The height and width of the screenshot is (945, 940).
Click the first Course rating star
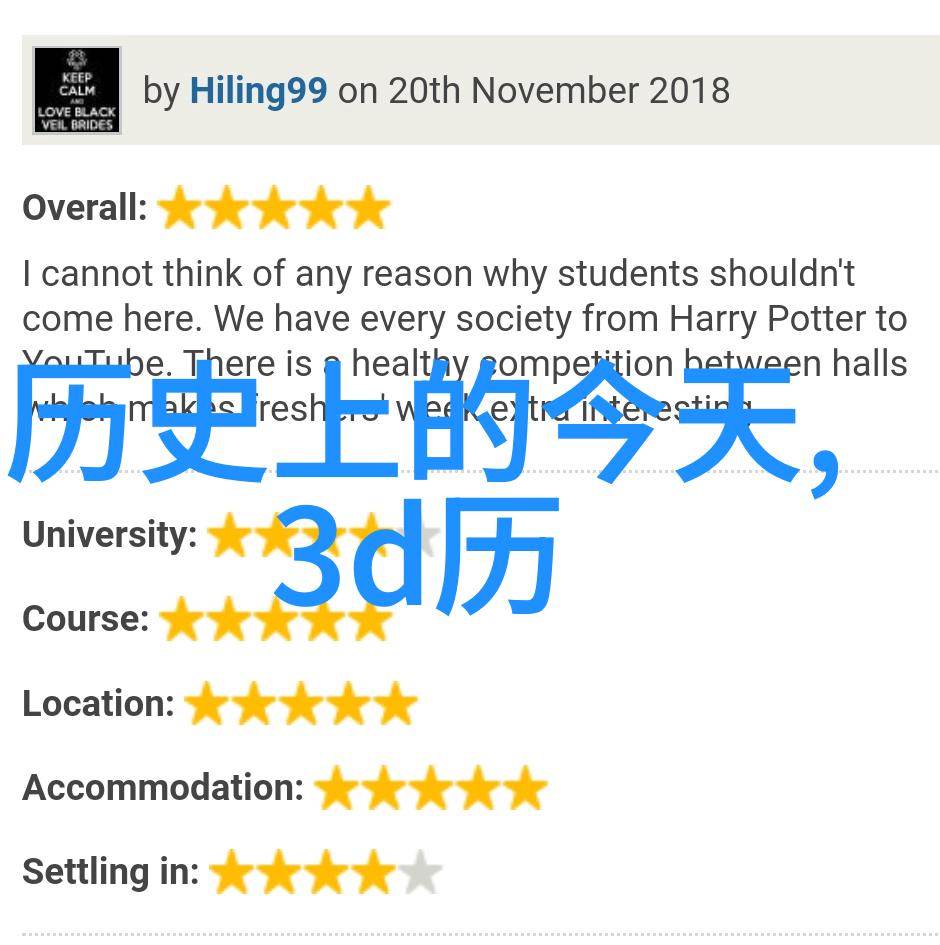pos(181,619)
